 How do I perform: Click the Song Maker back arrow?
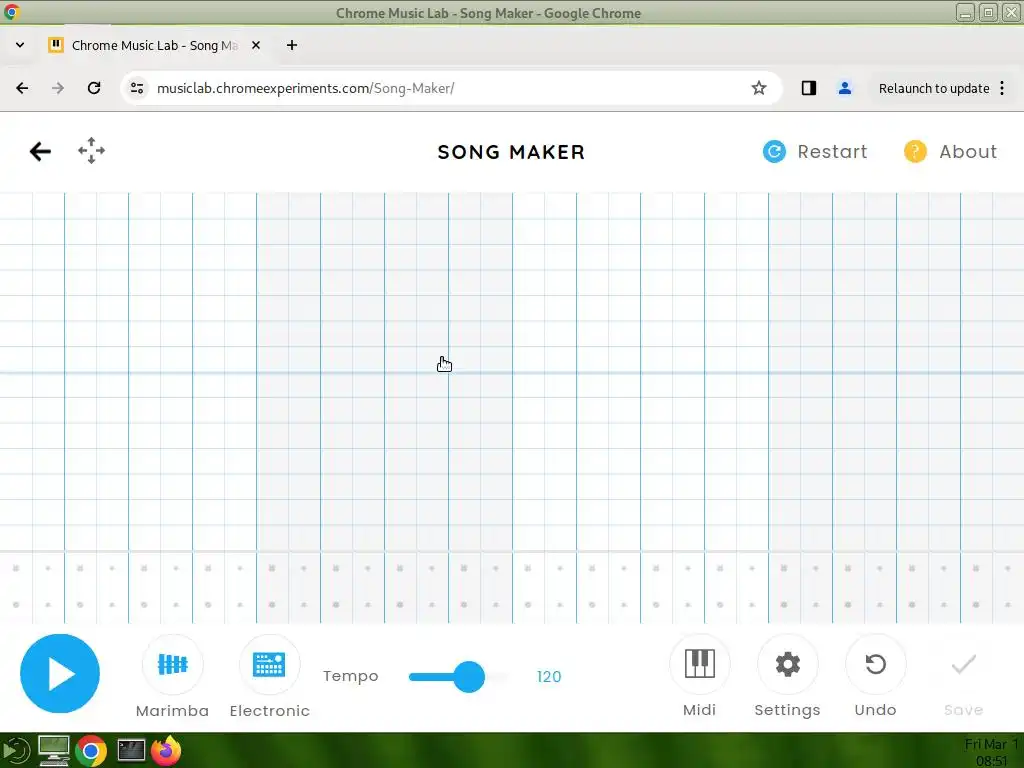click(x=40, y=152)
